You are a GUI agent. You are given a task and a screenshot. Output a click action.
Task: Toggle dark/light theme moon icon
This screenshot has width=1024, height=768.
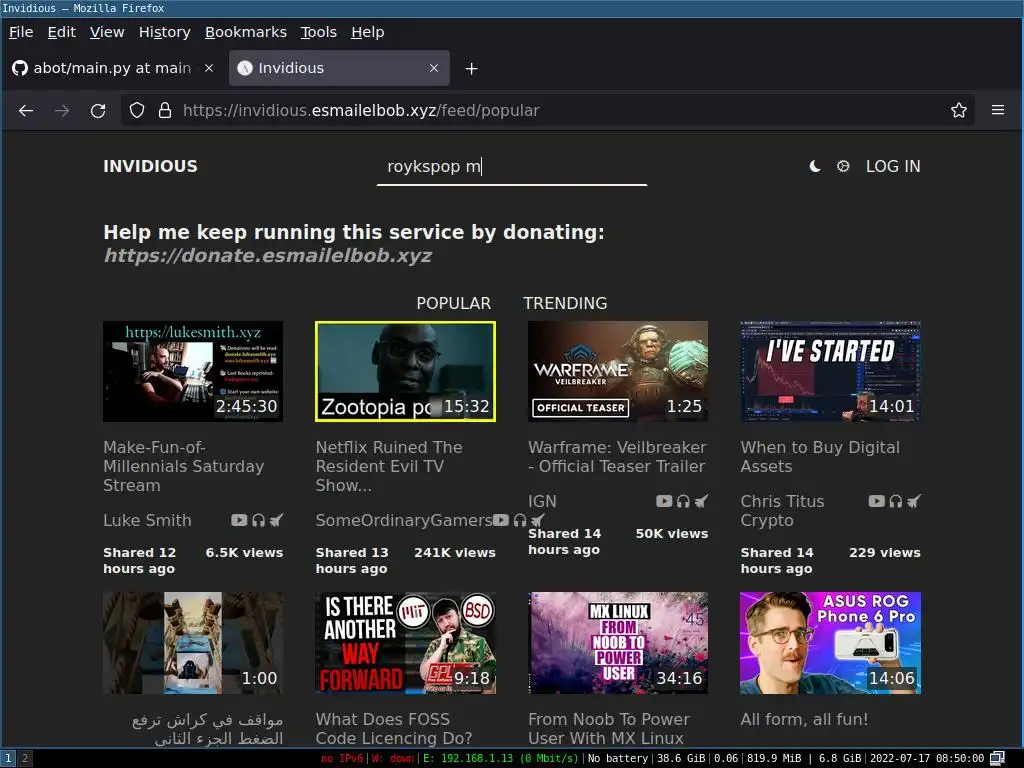pyautogui.click(x=814, y=167)
